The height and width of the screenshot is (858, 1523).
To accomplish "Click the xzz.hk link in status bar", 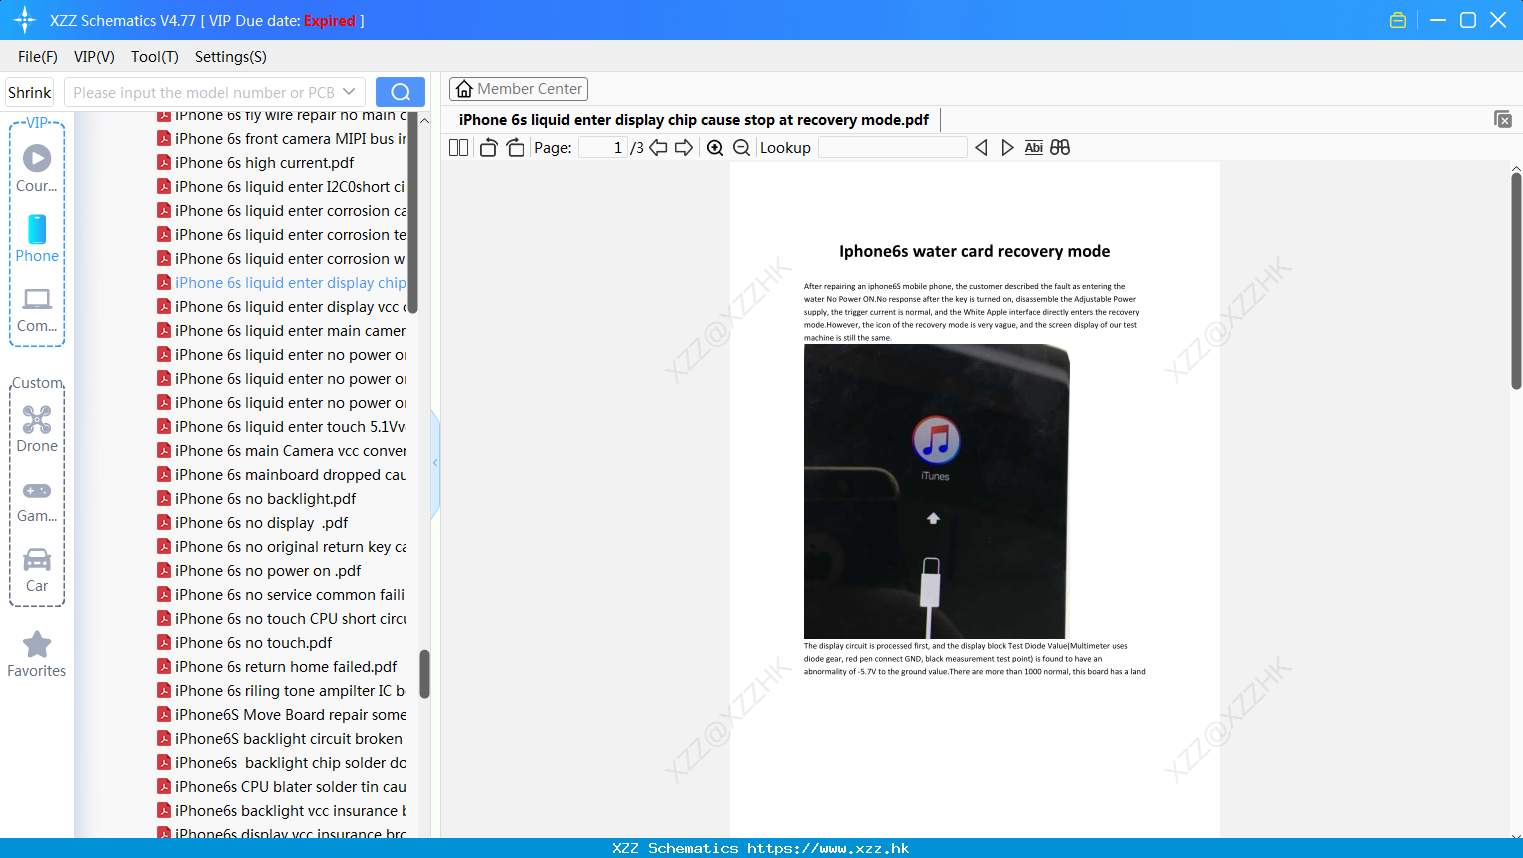I will pos(828,848).
